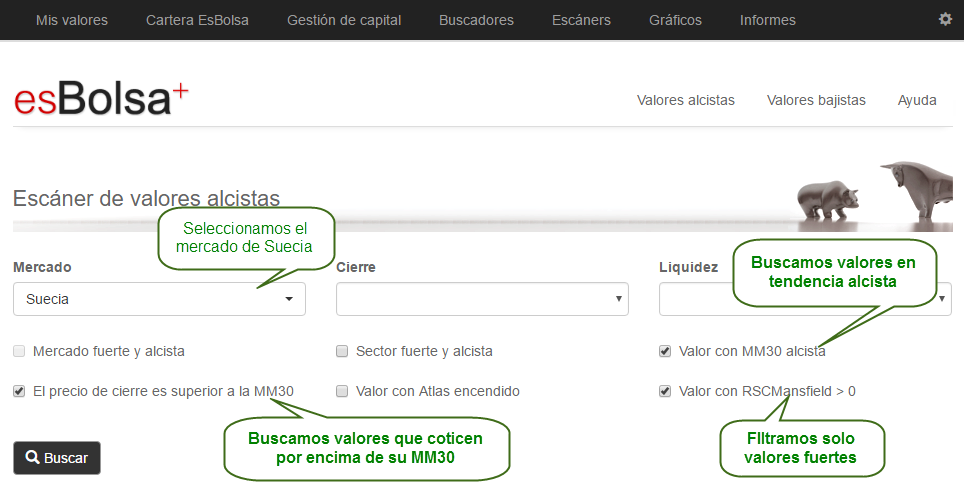Expand the Liquidez dropdown arrow

(x=942, y=299)
